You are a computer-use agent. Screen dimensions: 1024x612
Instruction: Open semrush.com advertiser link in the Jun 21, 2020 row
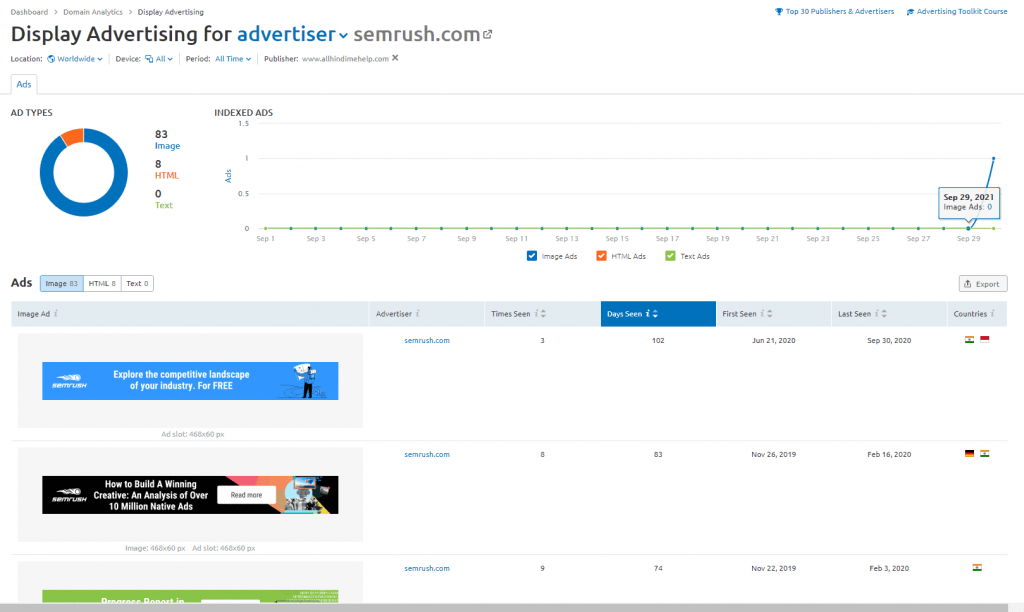tap(426, 340)
